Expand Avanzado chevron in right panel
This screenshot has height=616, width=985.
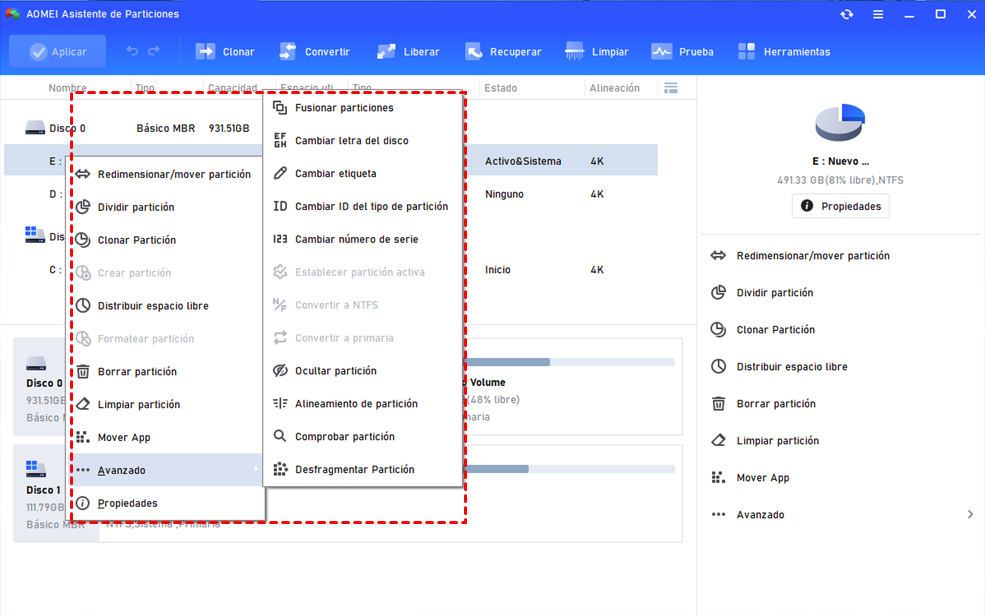point(971,514)
